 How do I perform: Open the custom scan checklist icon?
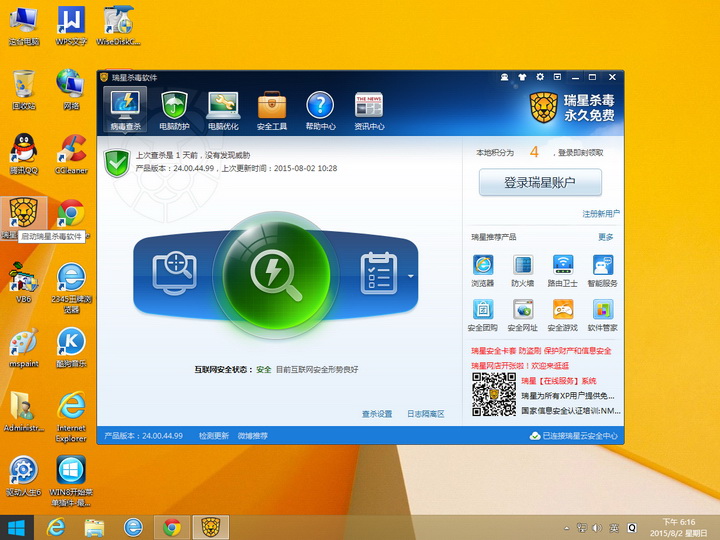click(378, 270)
